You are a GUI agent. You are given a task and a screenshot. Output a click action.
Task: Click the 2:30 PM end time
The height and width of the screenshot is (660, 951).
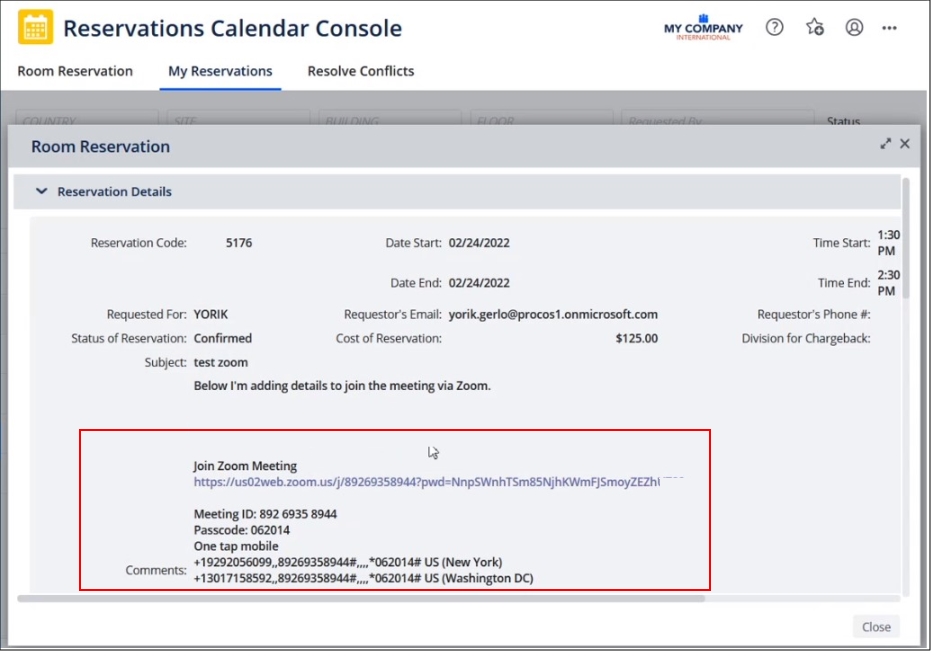point(889,283)
